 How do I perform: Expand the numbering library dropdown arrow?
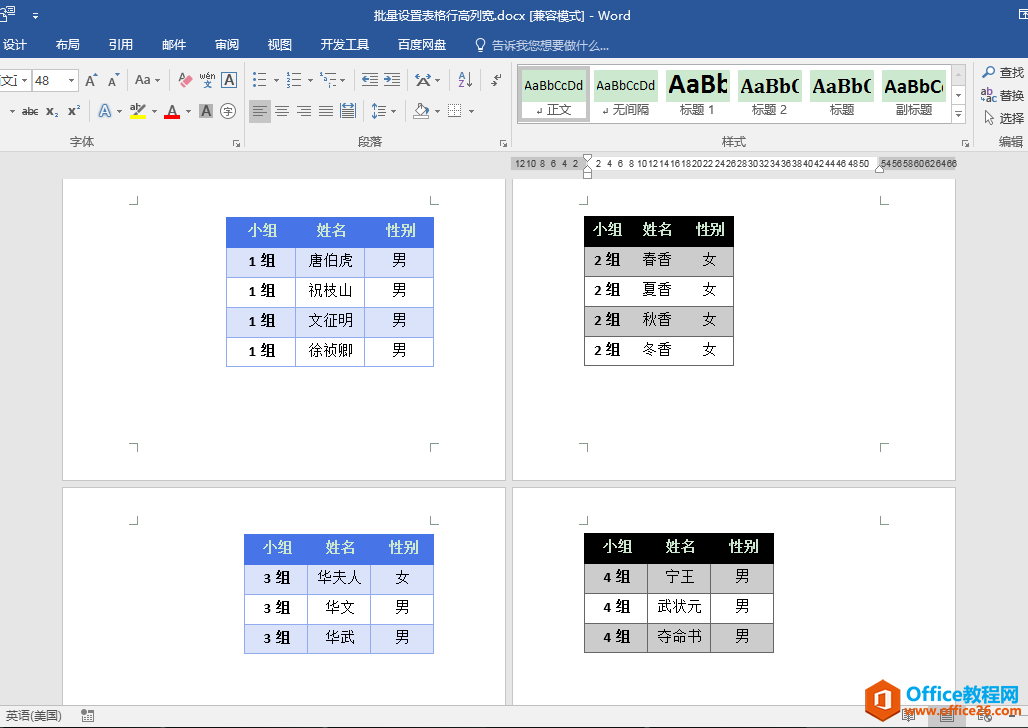[310, 81]
